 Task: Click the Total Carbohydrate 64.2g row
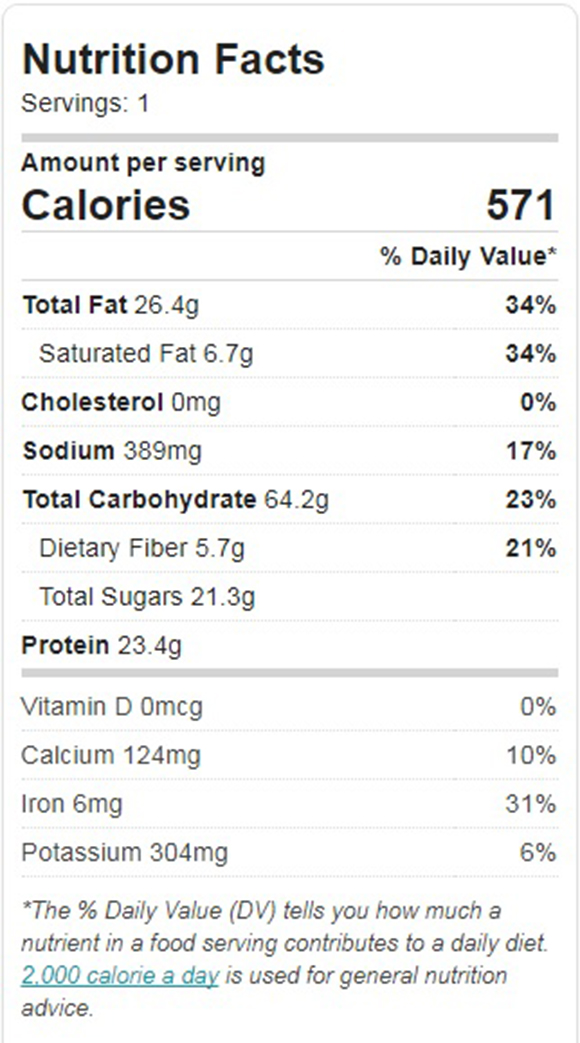click(289, 500)
